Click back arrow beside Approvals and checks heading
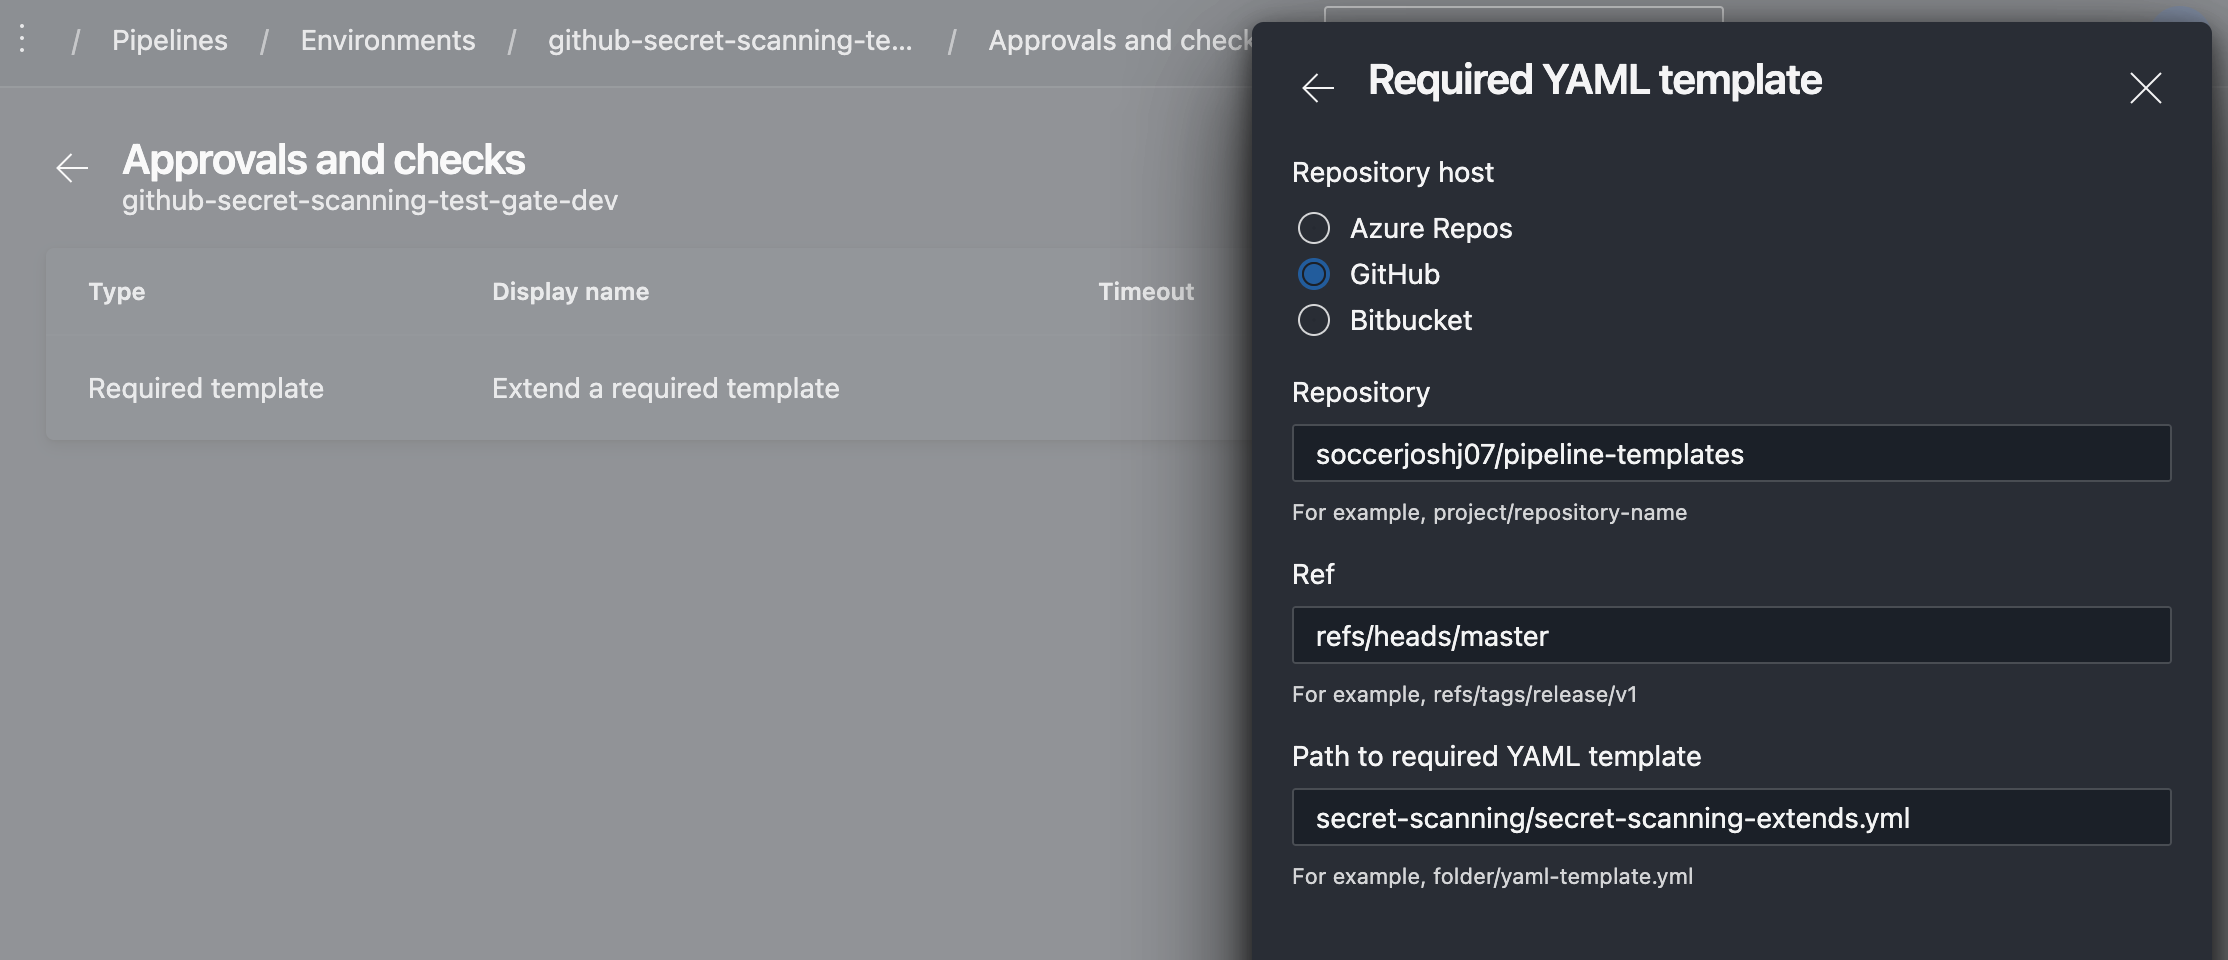Screen dimensions: 2228x960 pos(72,168)
